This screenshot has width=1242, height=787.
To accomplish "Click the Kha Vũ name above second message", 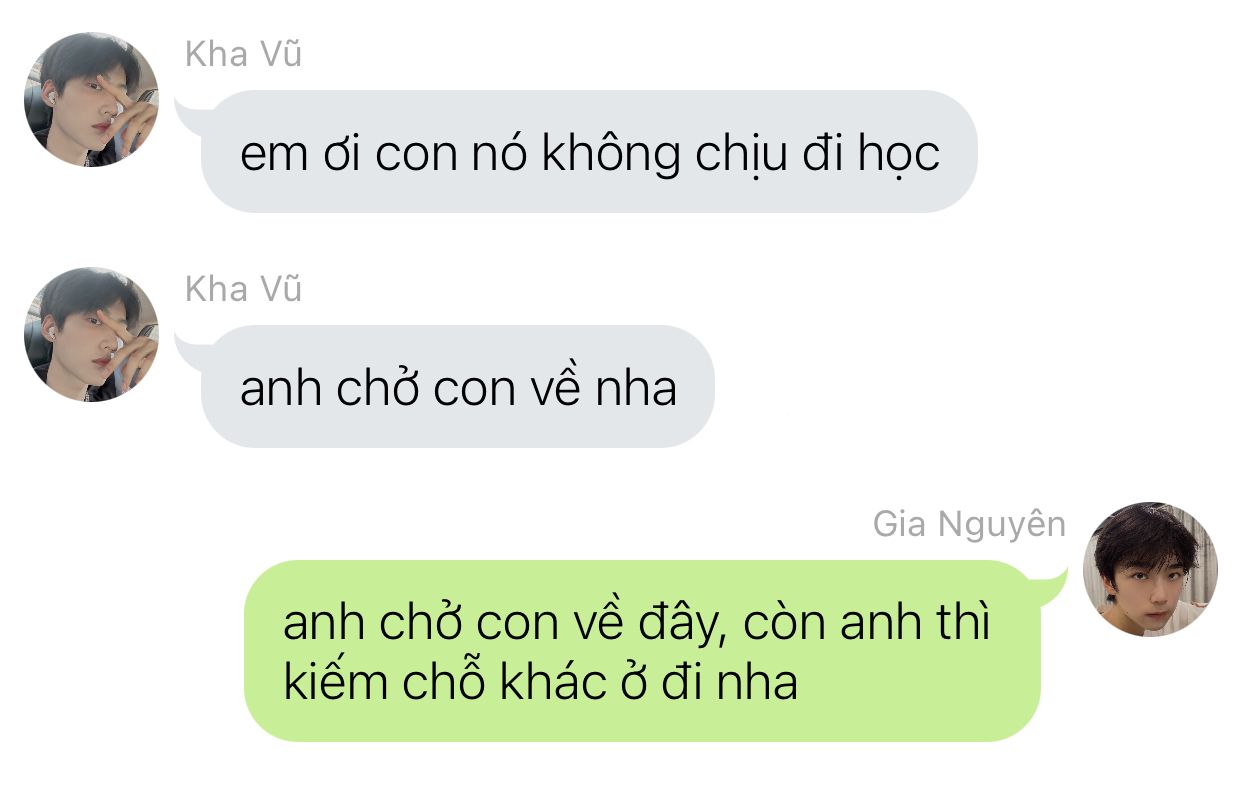I will click(x=243, y=289).
